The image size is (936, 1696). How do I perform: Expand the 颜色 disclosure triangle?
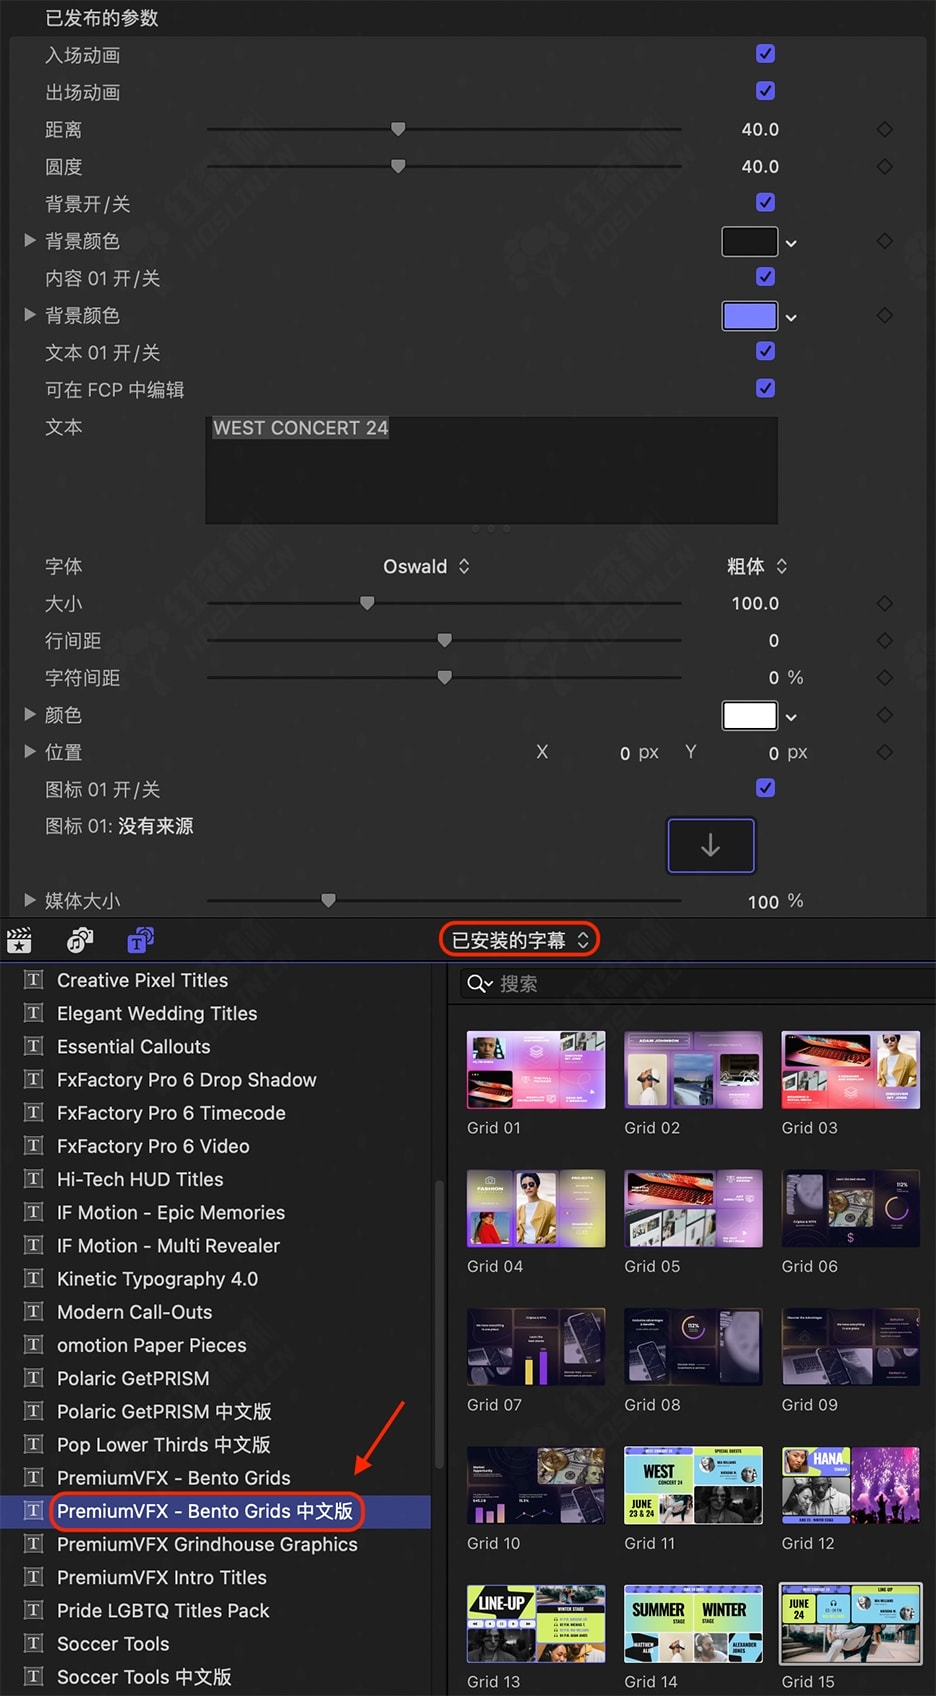(30, 714)
